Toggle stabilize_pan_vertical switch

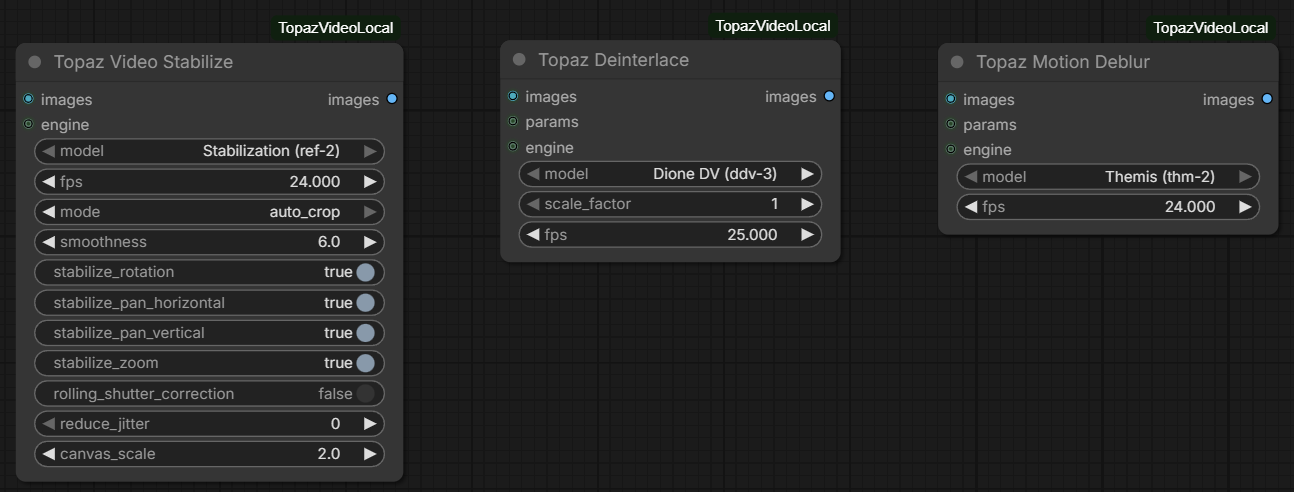pos(365,332)
